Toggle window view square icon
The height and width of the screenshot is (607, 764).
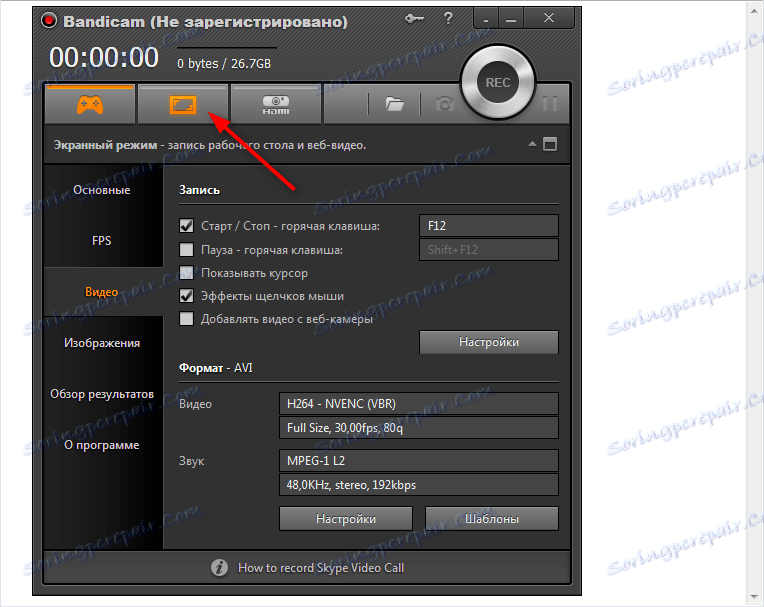550,144
